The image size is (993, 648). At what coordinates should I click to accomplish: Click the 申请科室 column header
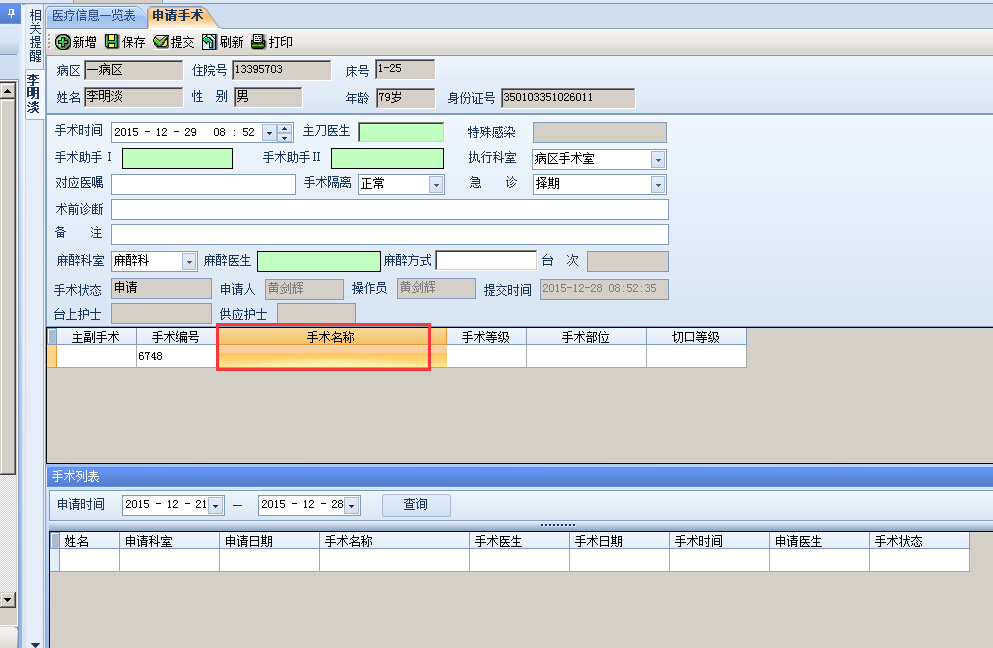169,541
